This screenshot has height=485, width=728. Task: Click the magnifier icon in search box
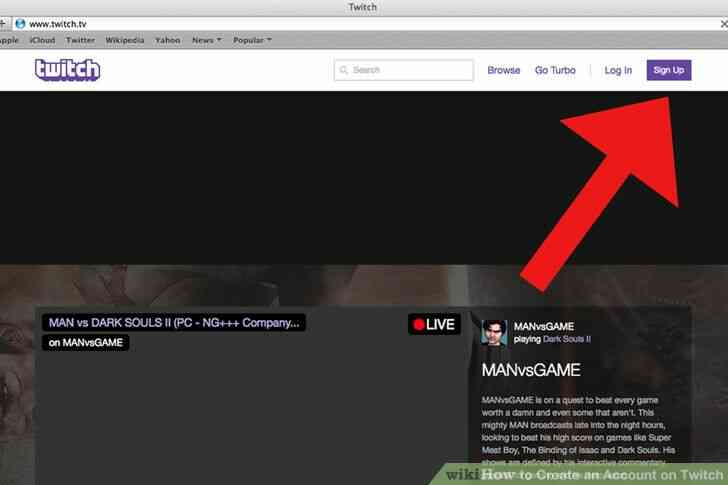click(x=344, y=70)
